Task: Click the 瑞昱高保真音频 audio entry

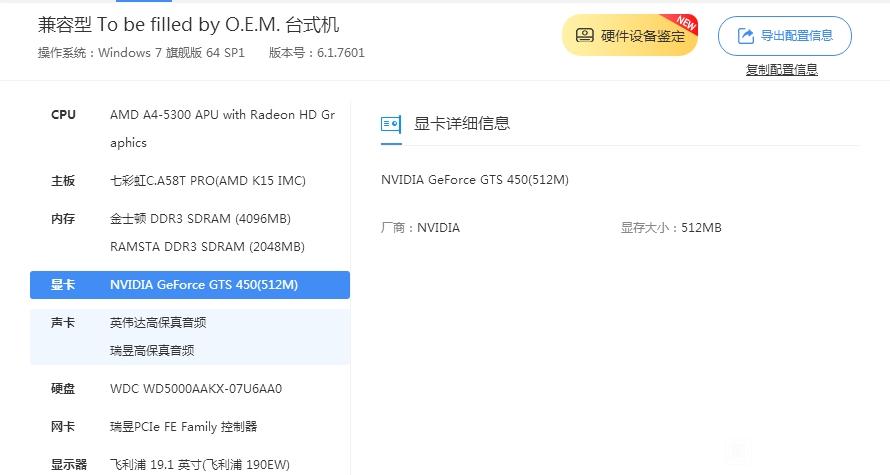Action: pos(152,351)
